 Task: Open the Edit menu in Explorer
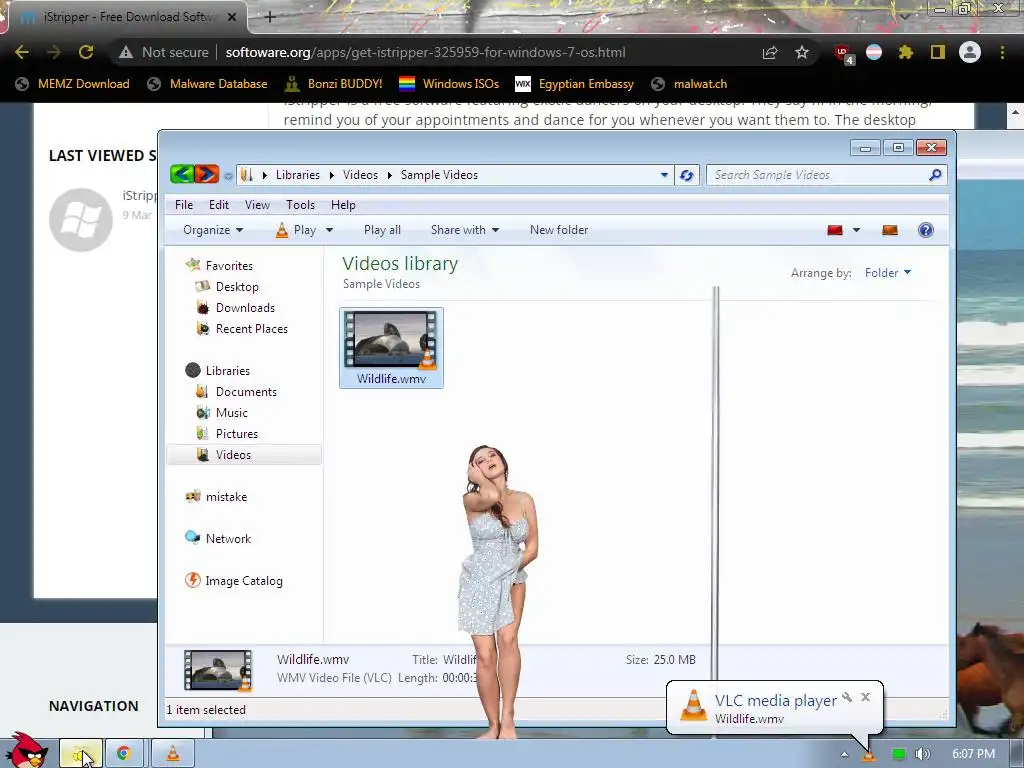tap(218, 204)
